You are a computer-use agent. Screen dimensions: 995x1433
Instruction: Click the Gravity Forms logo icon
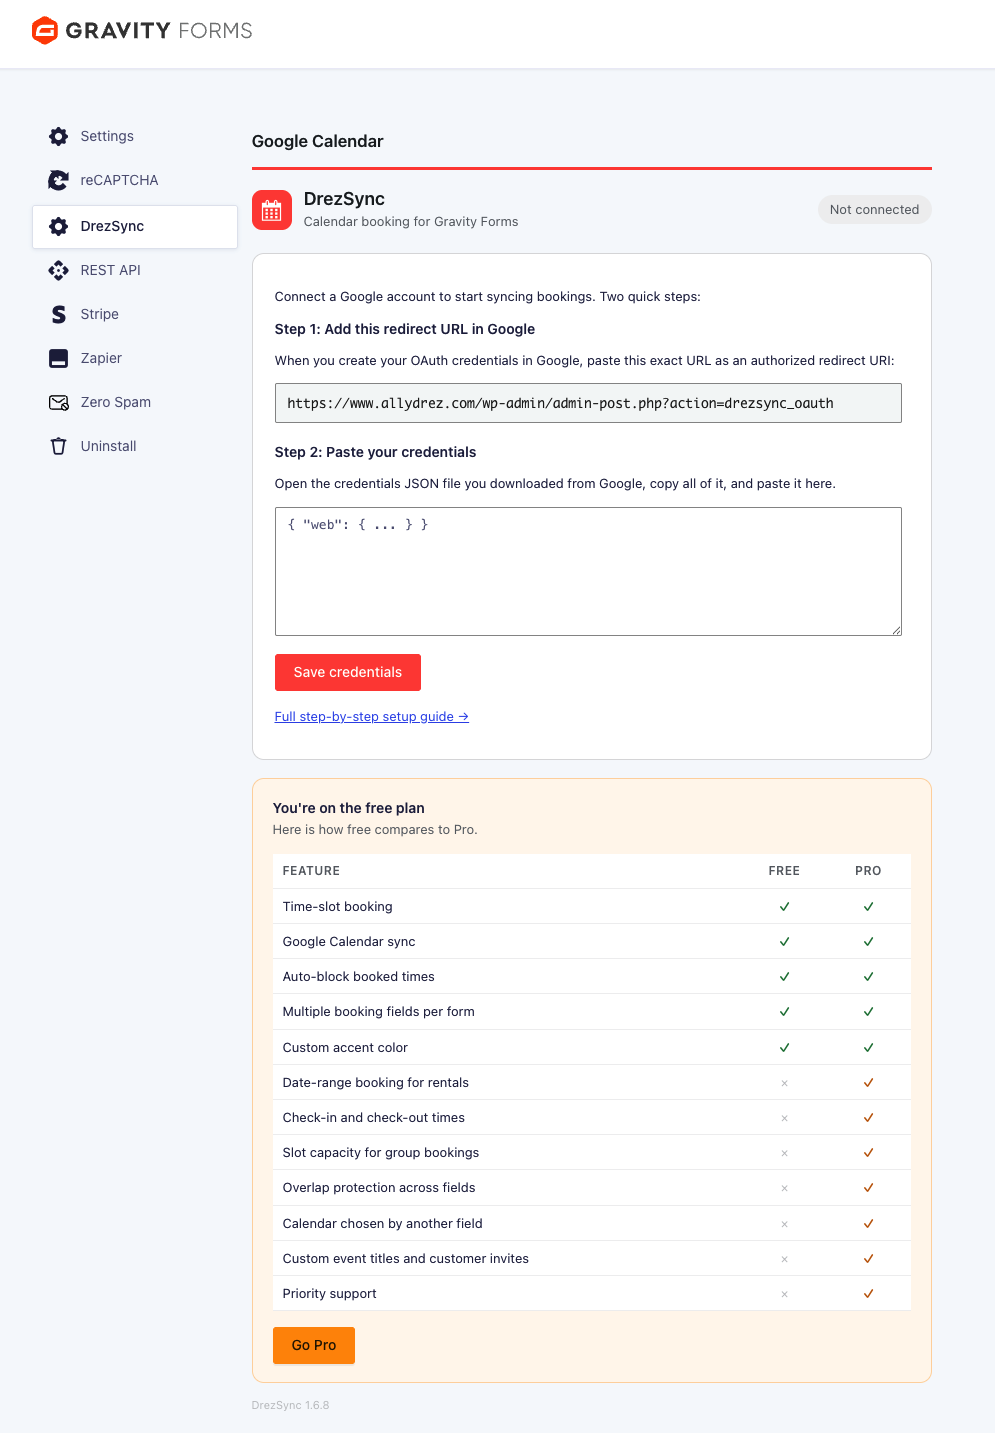tap(45, 31)
